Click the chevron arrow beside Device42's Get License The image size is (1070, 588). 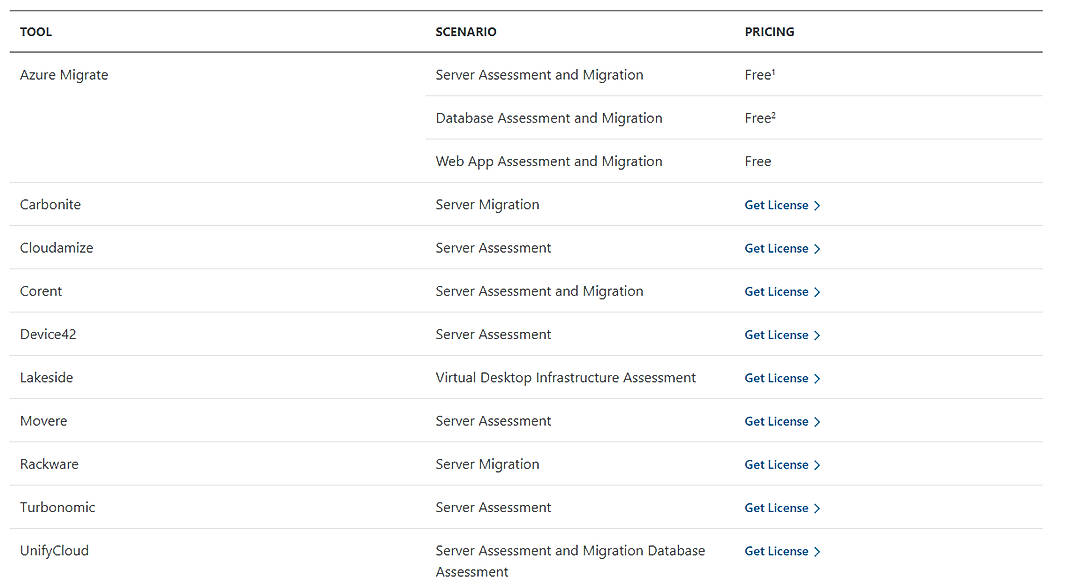tap(817, 334)
